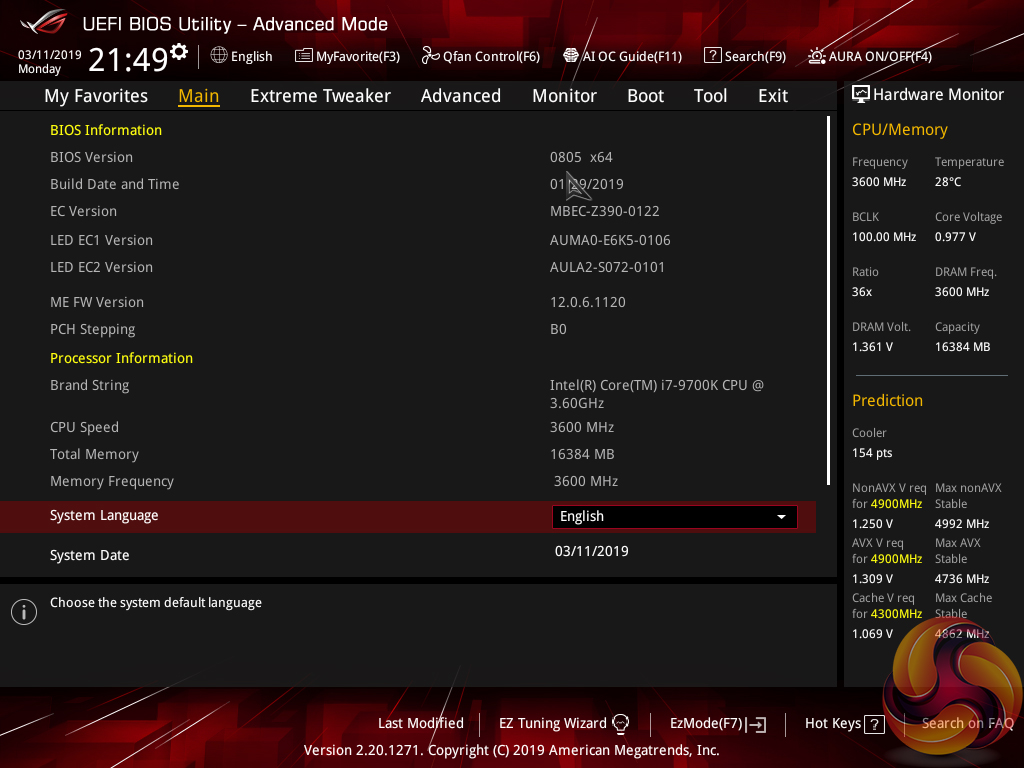Viewport: 1024px width, 768px height.
Task: Click the clock time 21:49
Action: (128, 59)
